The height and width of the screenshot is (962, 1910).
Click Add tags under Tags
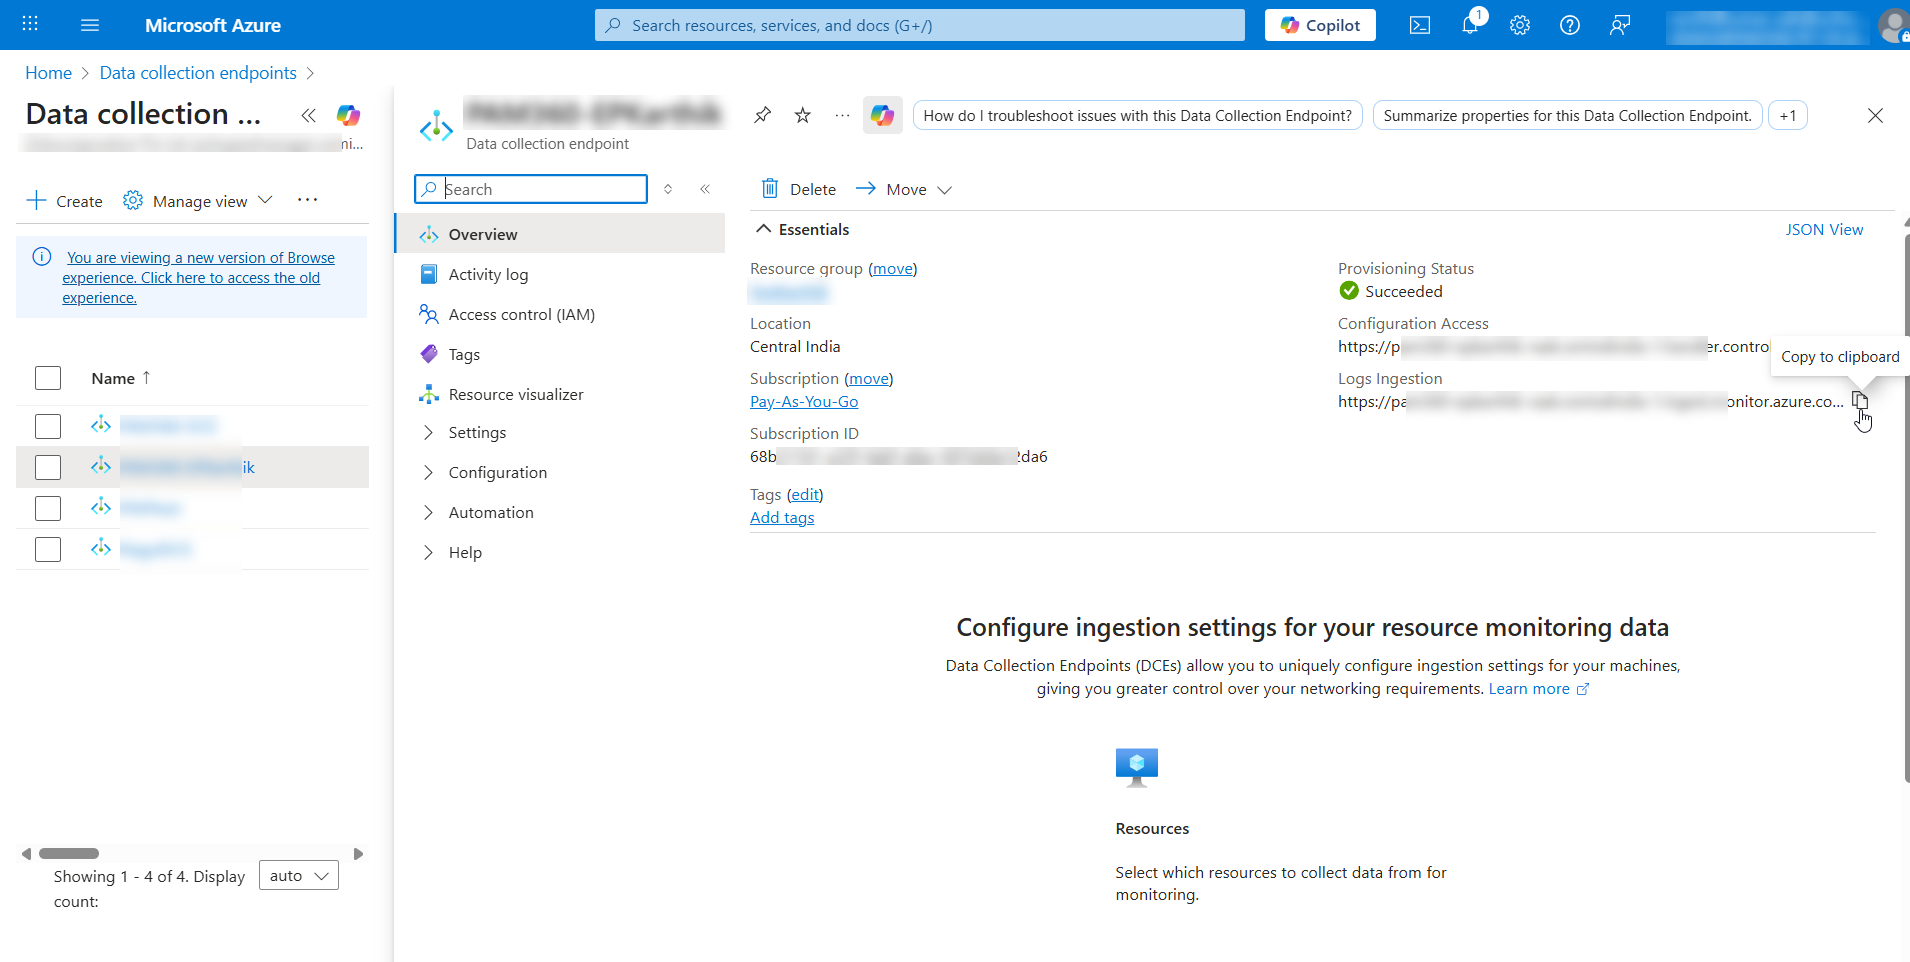(781, 517)
